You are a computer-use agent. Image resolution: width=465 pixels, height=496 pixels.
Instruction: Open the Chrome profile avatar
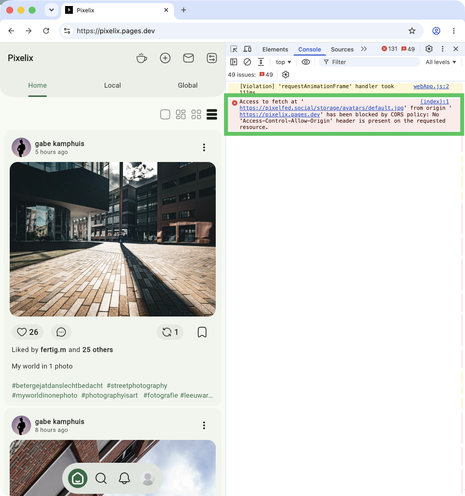(436, 31)
